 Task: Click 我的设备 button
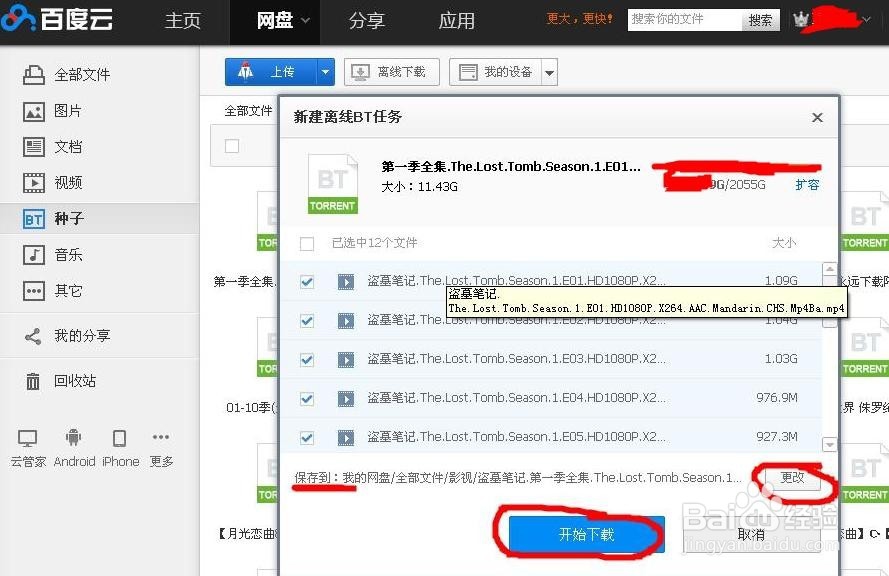(x=496, y=73)
